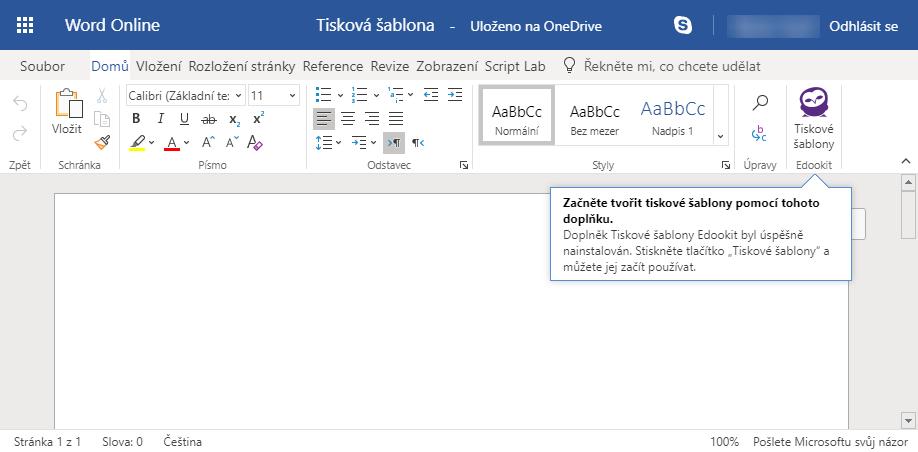Click the Replace icon in Úpravy
918x452 pixels.
[x=759, y=133]
